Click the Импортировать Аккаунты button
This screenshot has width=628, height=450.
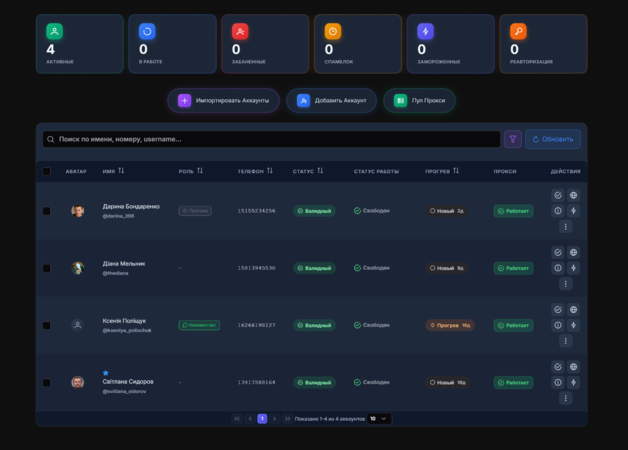click(224, 101)
